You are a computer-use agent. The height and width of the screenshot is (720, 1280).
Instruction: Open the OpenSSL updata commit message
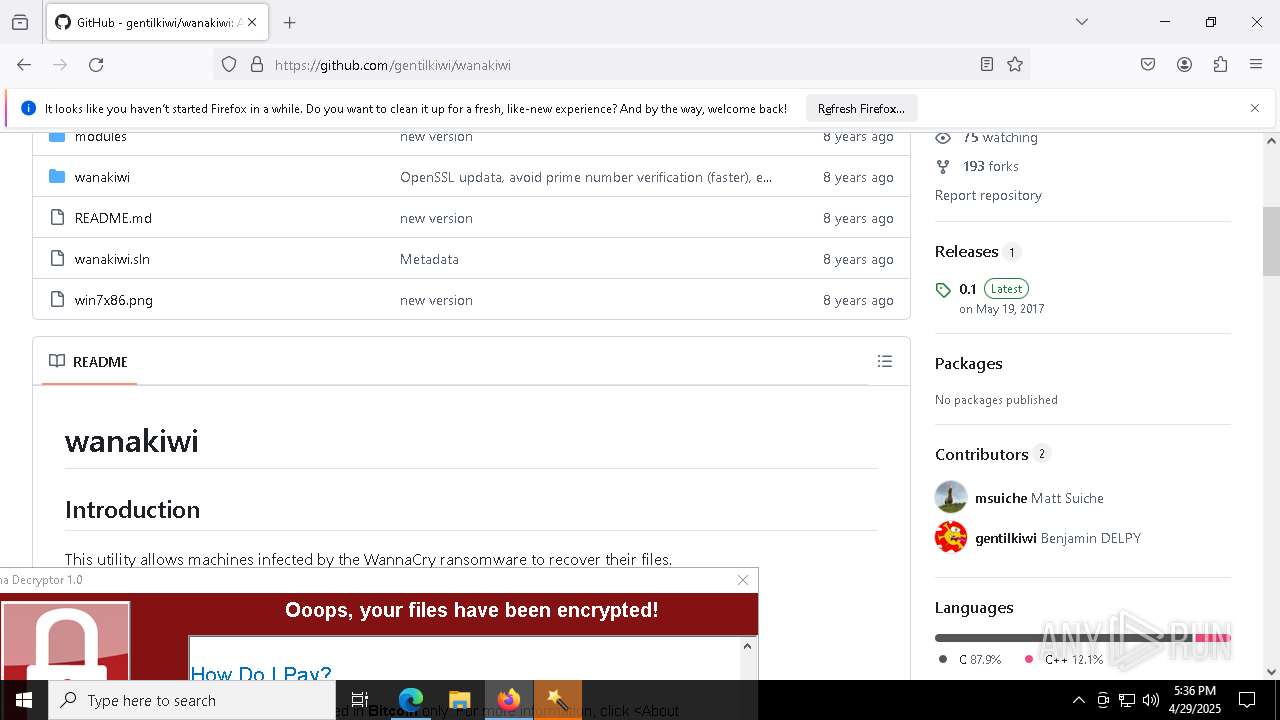(586, 177)
